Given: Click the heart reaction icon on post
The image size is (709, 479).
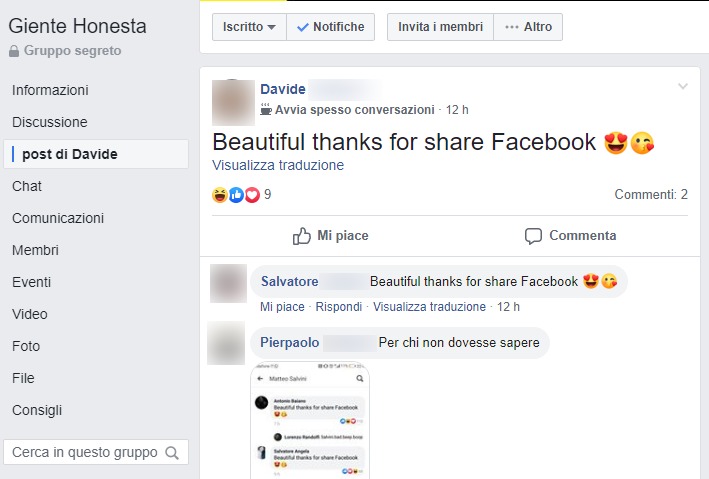Looking at the screenshot, I should pos(252,195).
